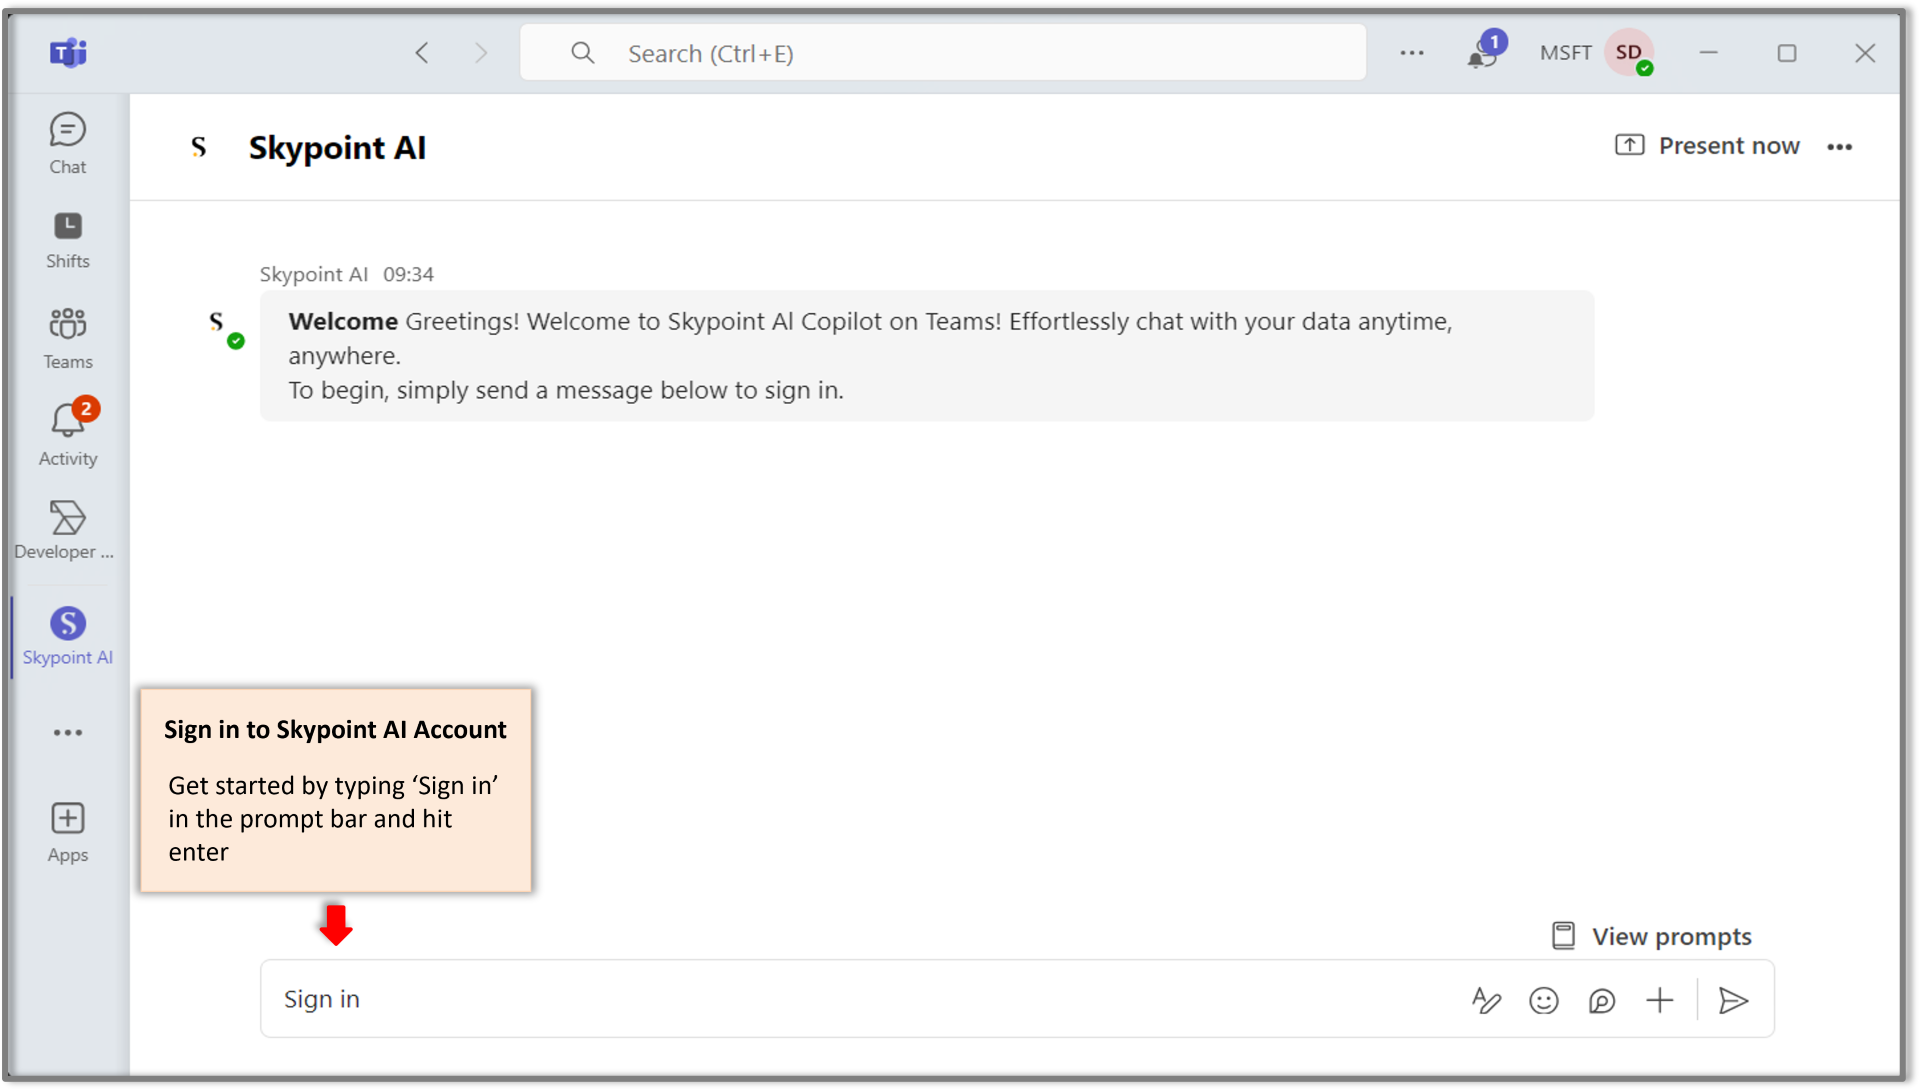Open the Developer Portal app
1920x1090 pixels.
pyautogui.click(x=65, y=530)
